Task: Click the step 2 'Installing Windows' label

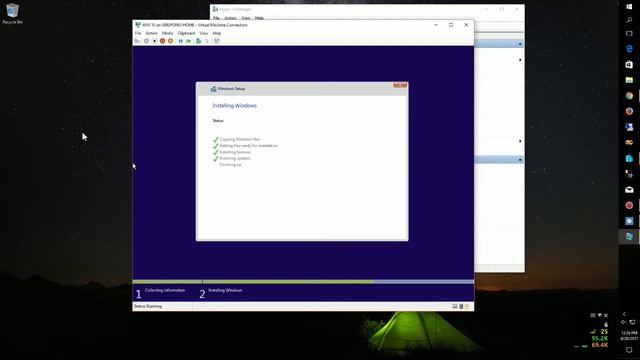Action: (225, 290)
